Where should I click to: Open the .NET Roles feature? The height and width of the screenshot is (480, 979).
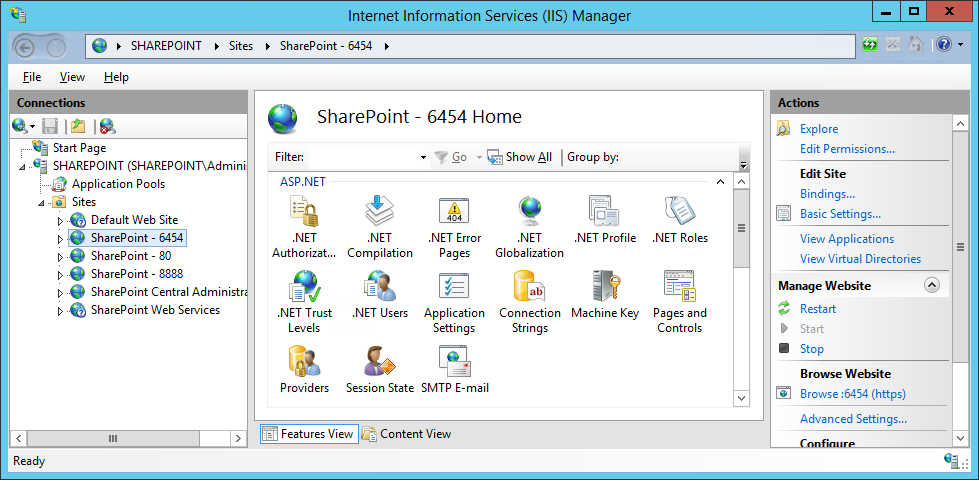tap(679, 220)
